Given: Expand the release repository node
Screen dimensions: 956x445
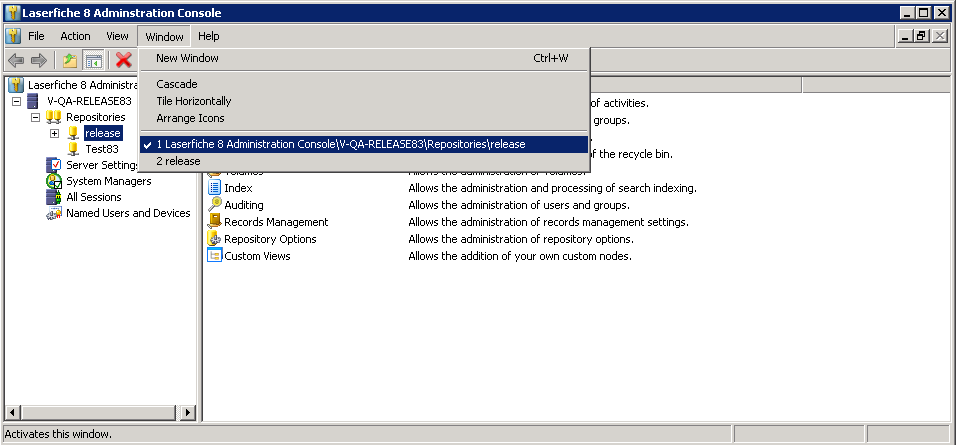Looking at the screenshot, I should [x=55, y=133].
